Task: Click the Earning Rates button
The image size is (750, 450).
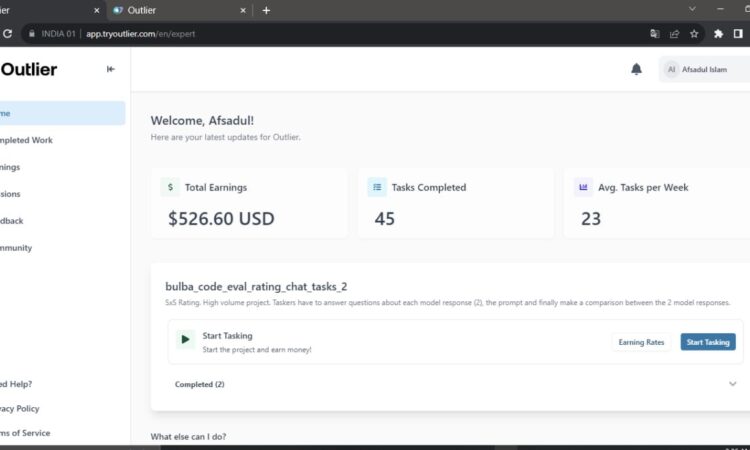Action: coord(641,342)
